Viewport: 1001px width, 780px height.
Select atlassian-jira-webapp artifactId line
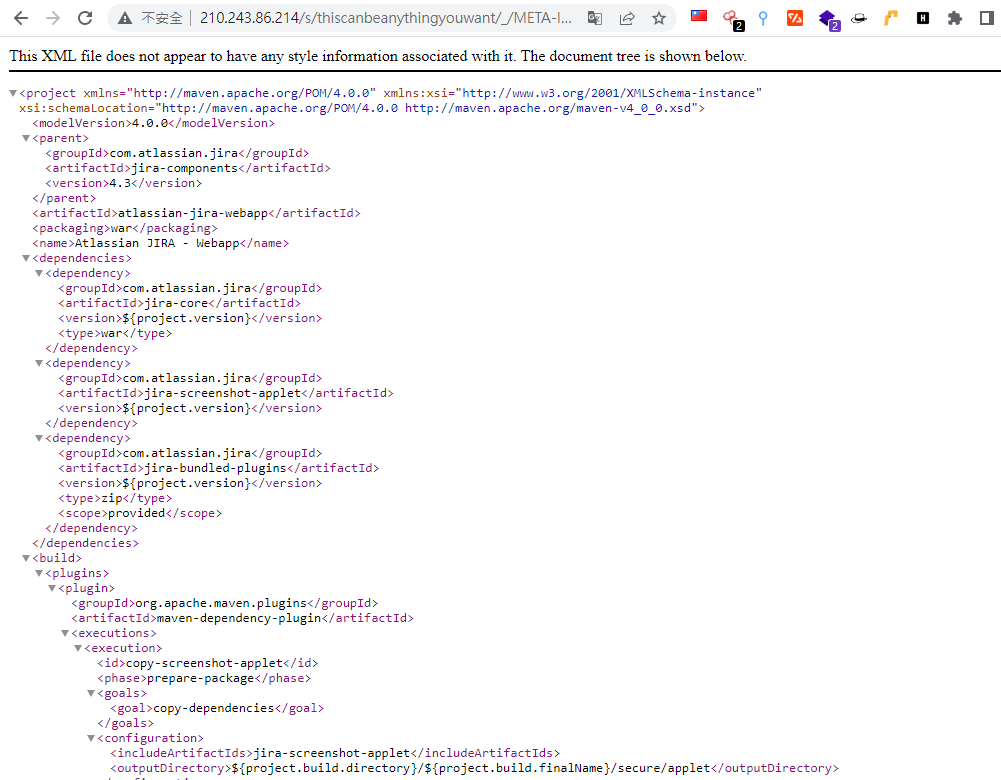[x=196, y=213]
